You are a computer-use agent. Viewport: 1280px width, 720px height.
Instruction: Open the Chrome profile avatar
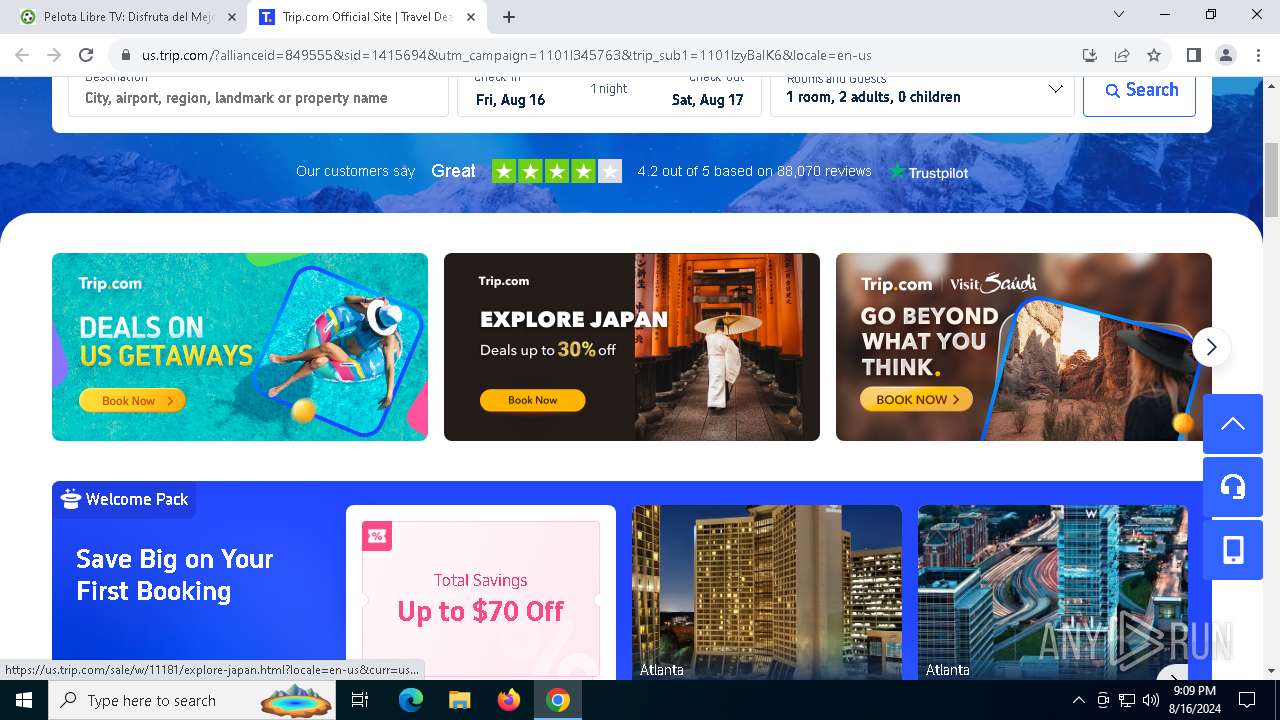(x=1225, y=55)
